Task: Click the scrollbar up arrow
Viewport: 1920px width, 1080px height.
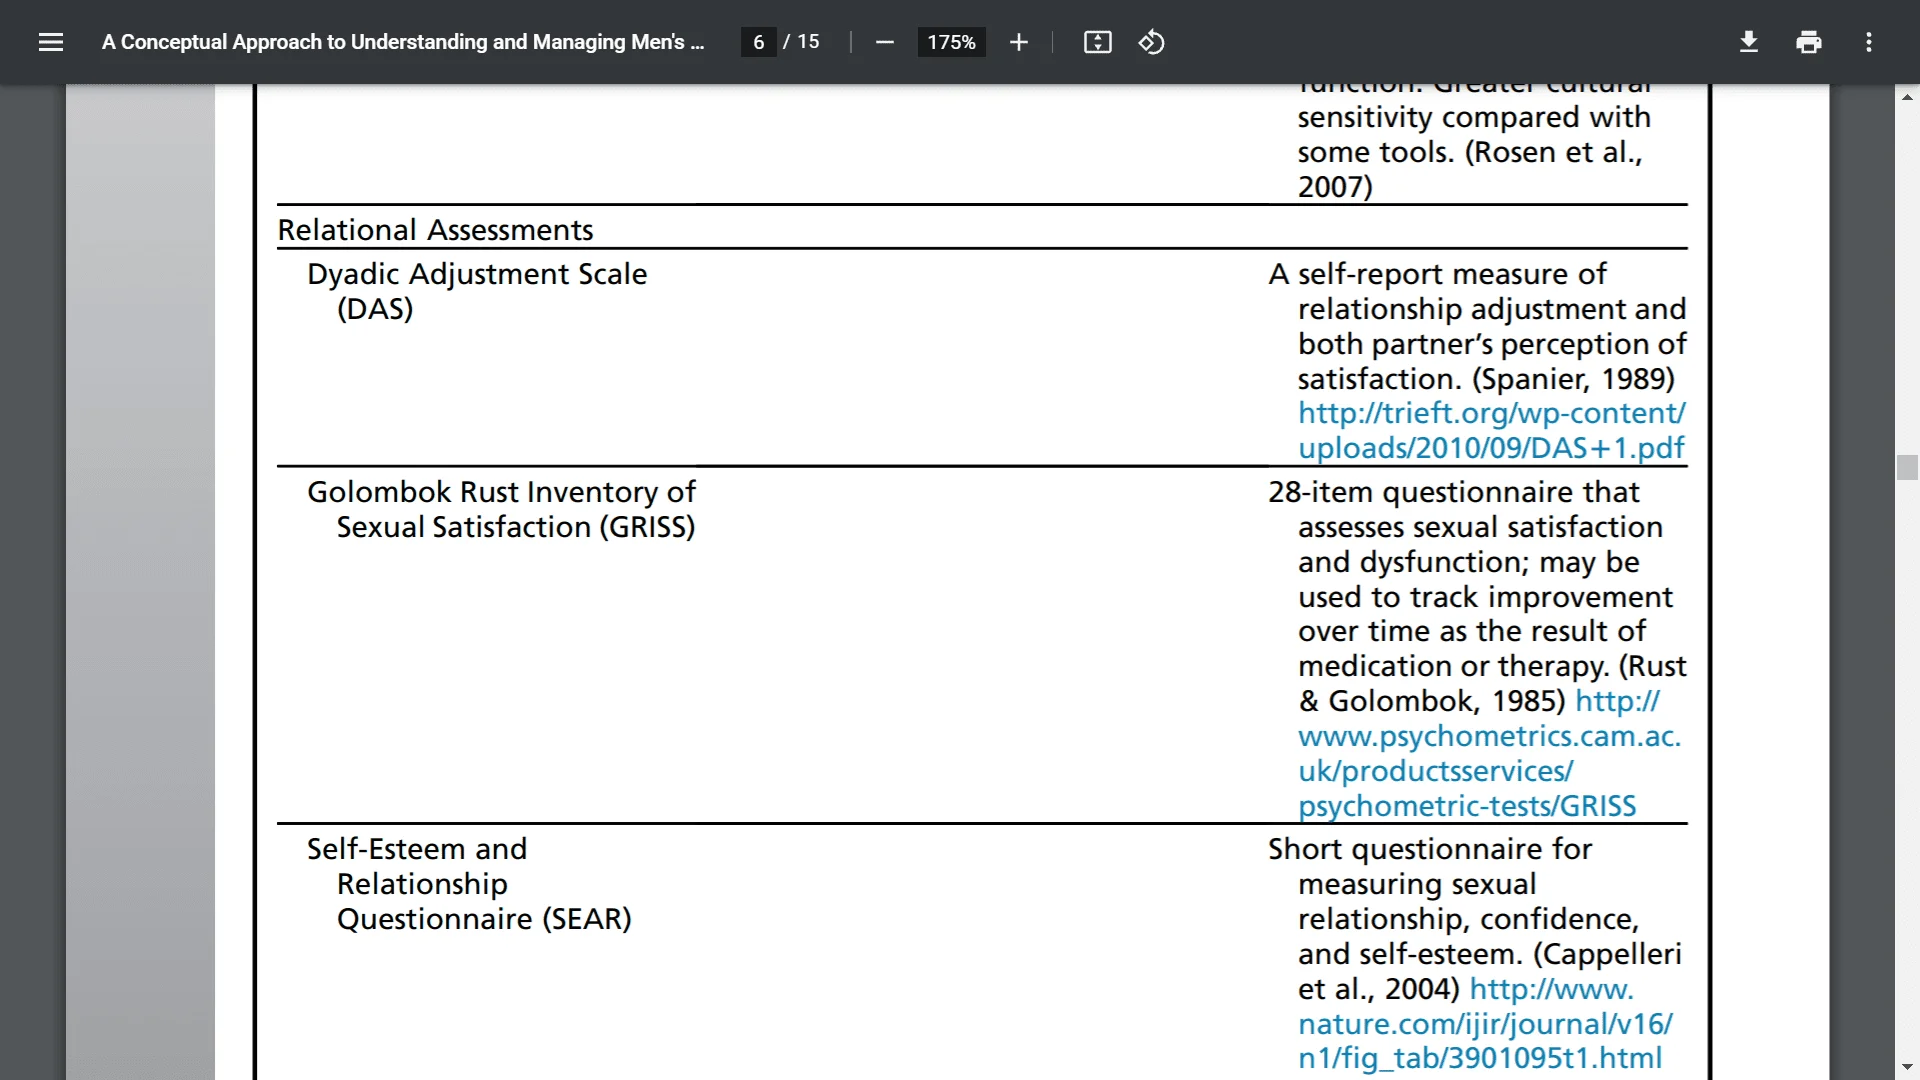Action: tap(1906, 97)
